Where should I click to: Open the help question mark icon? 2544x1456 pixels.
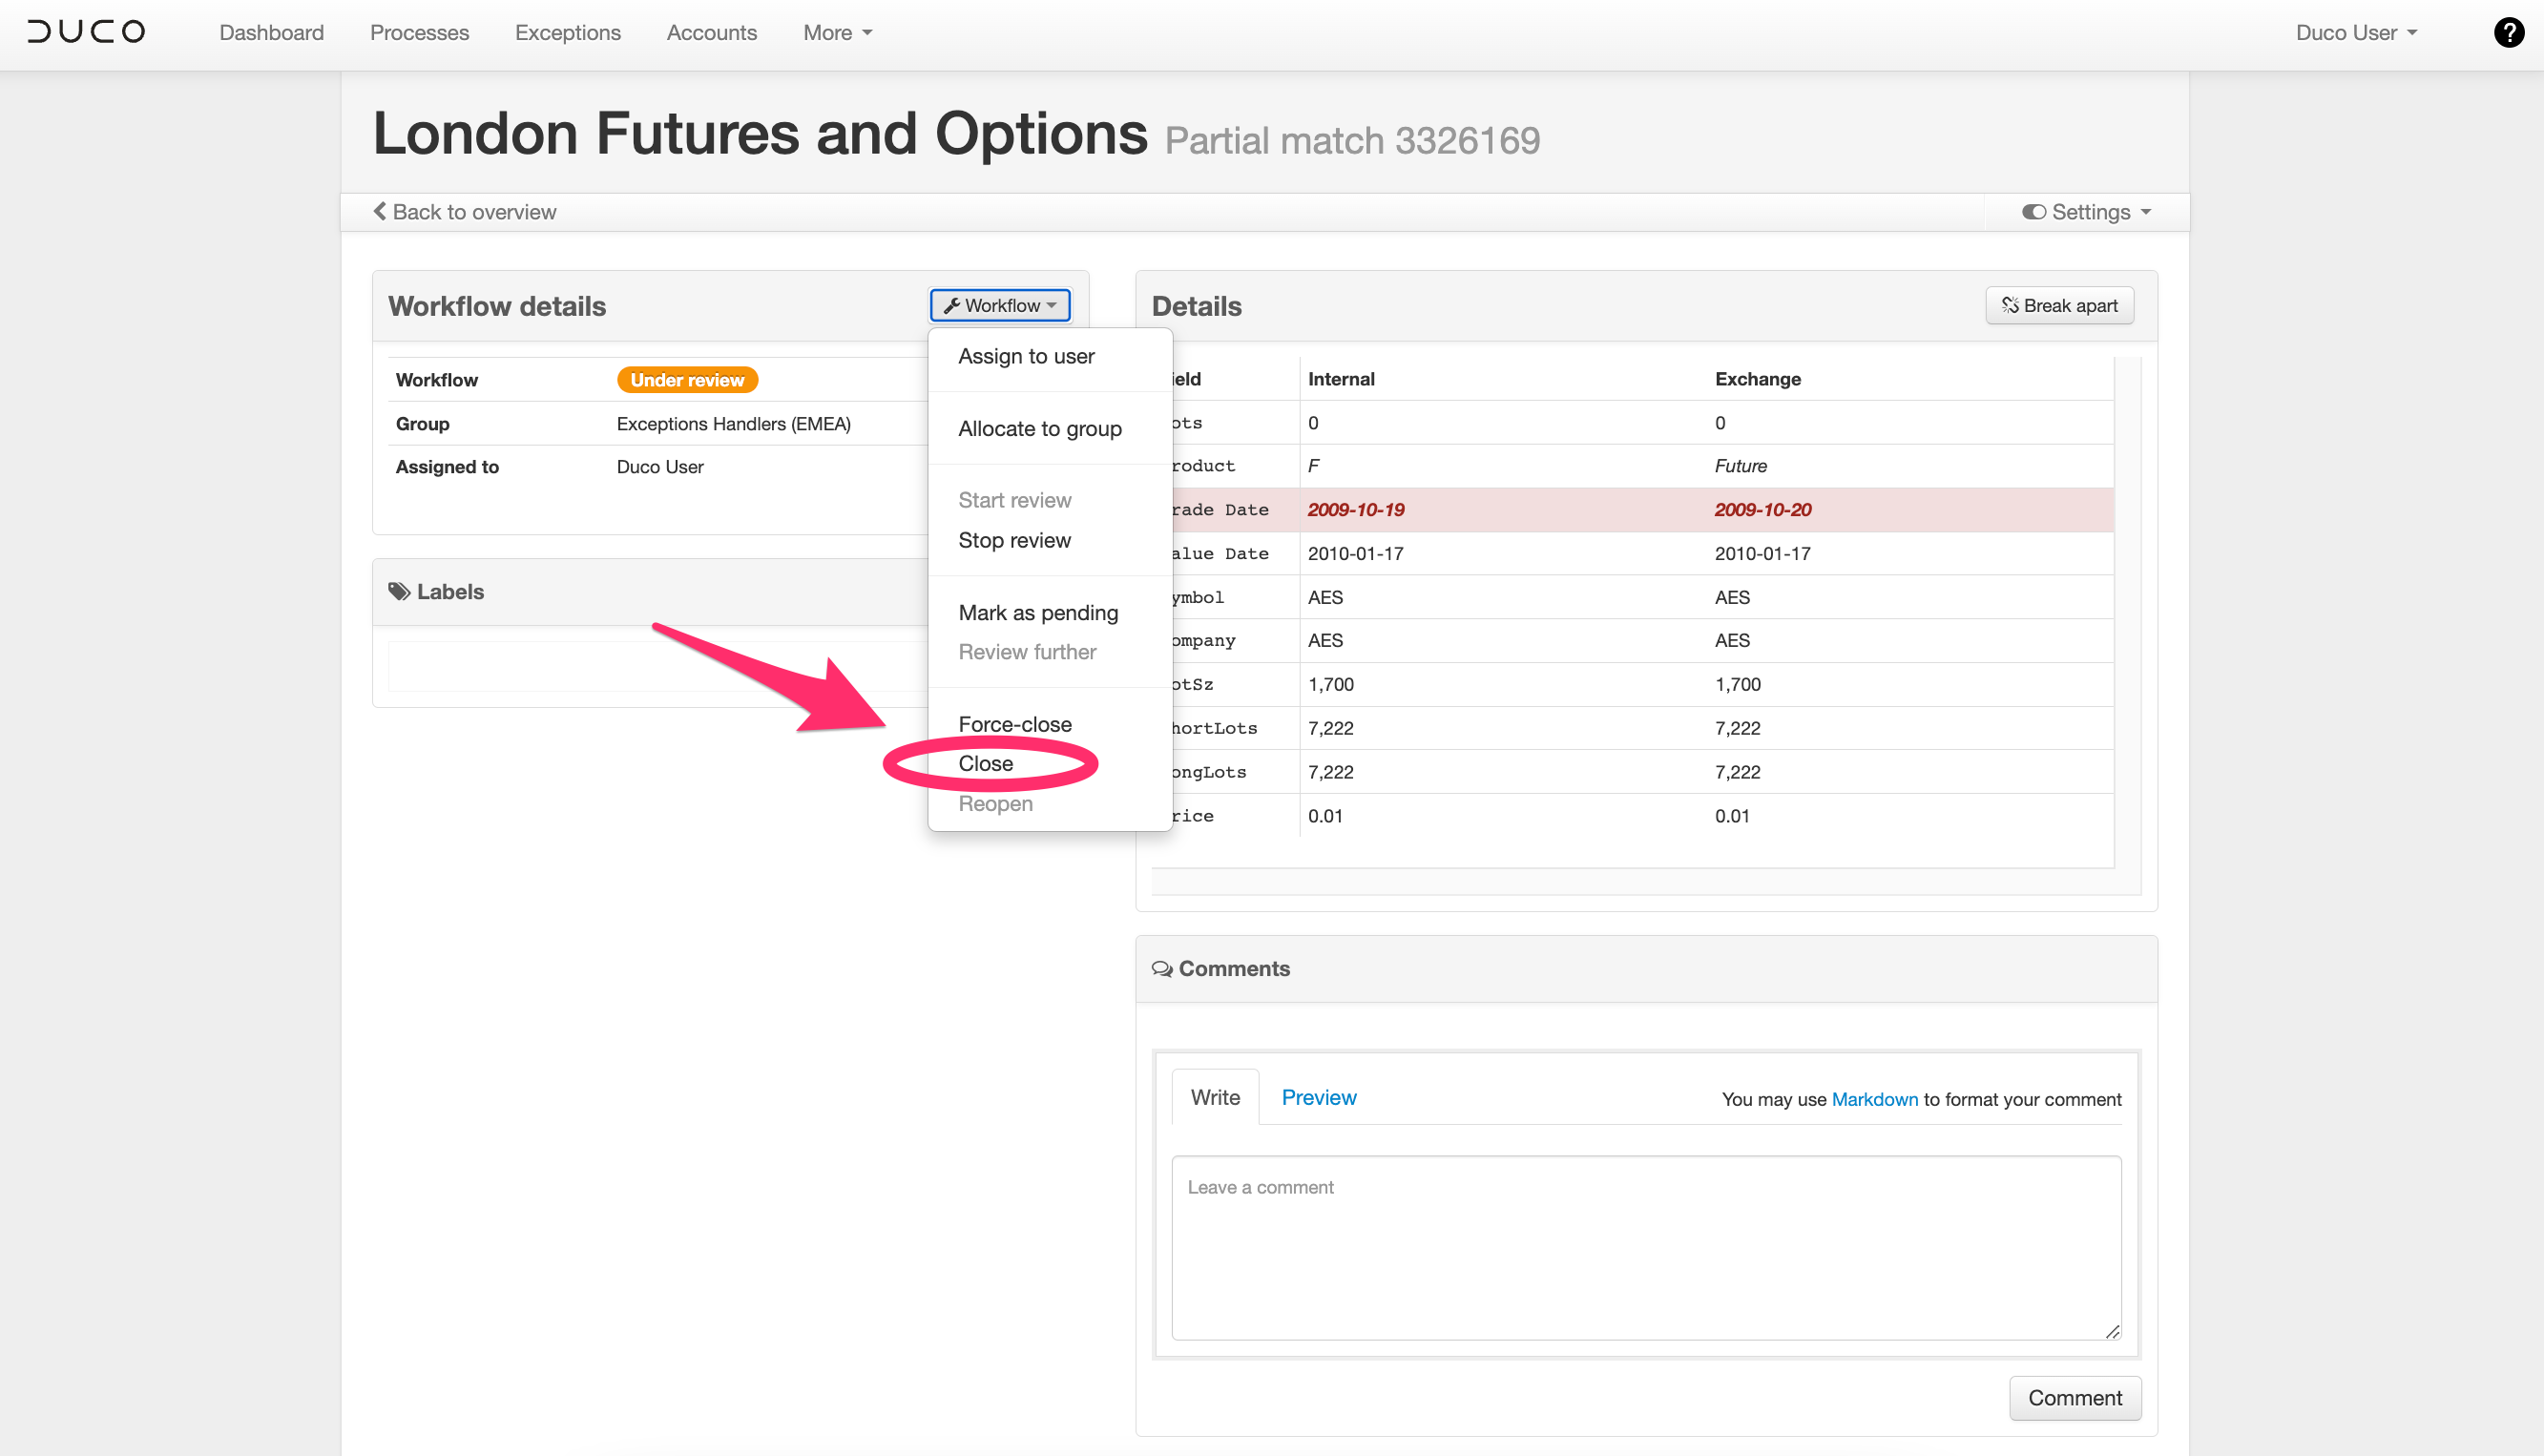coord(2508,32)
